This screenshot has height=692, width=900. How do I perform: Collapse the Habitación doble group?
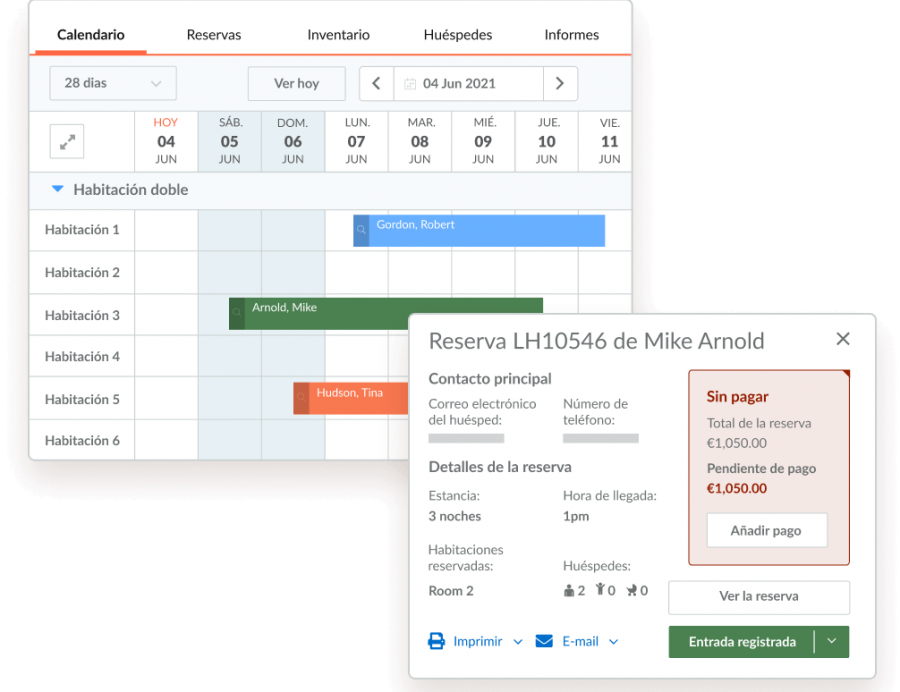(x=58, y=189)
